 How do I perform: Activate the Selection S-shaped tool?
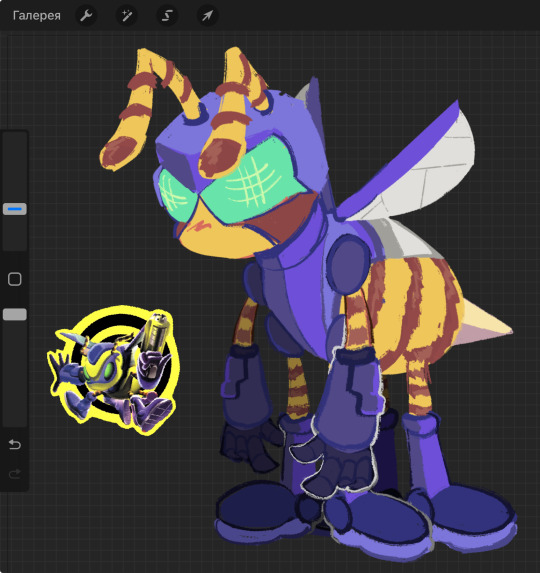click(167, 16)
